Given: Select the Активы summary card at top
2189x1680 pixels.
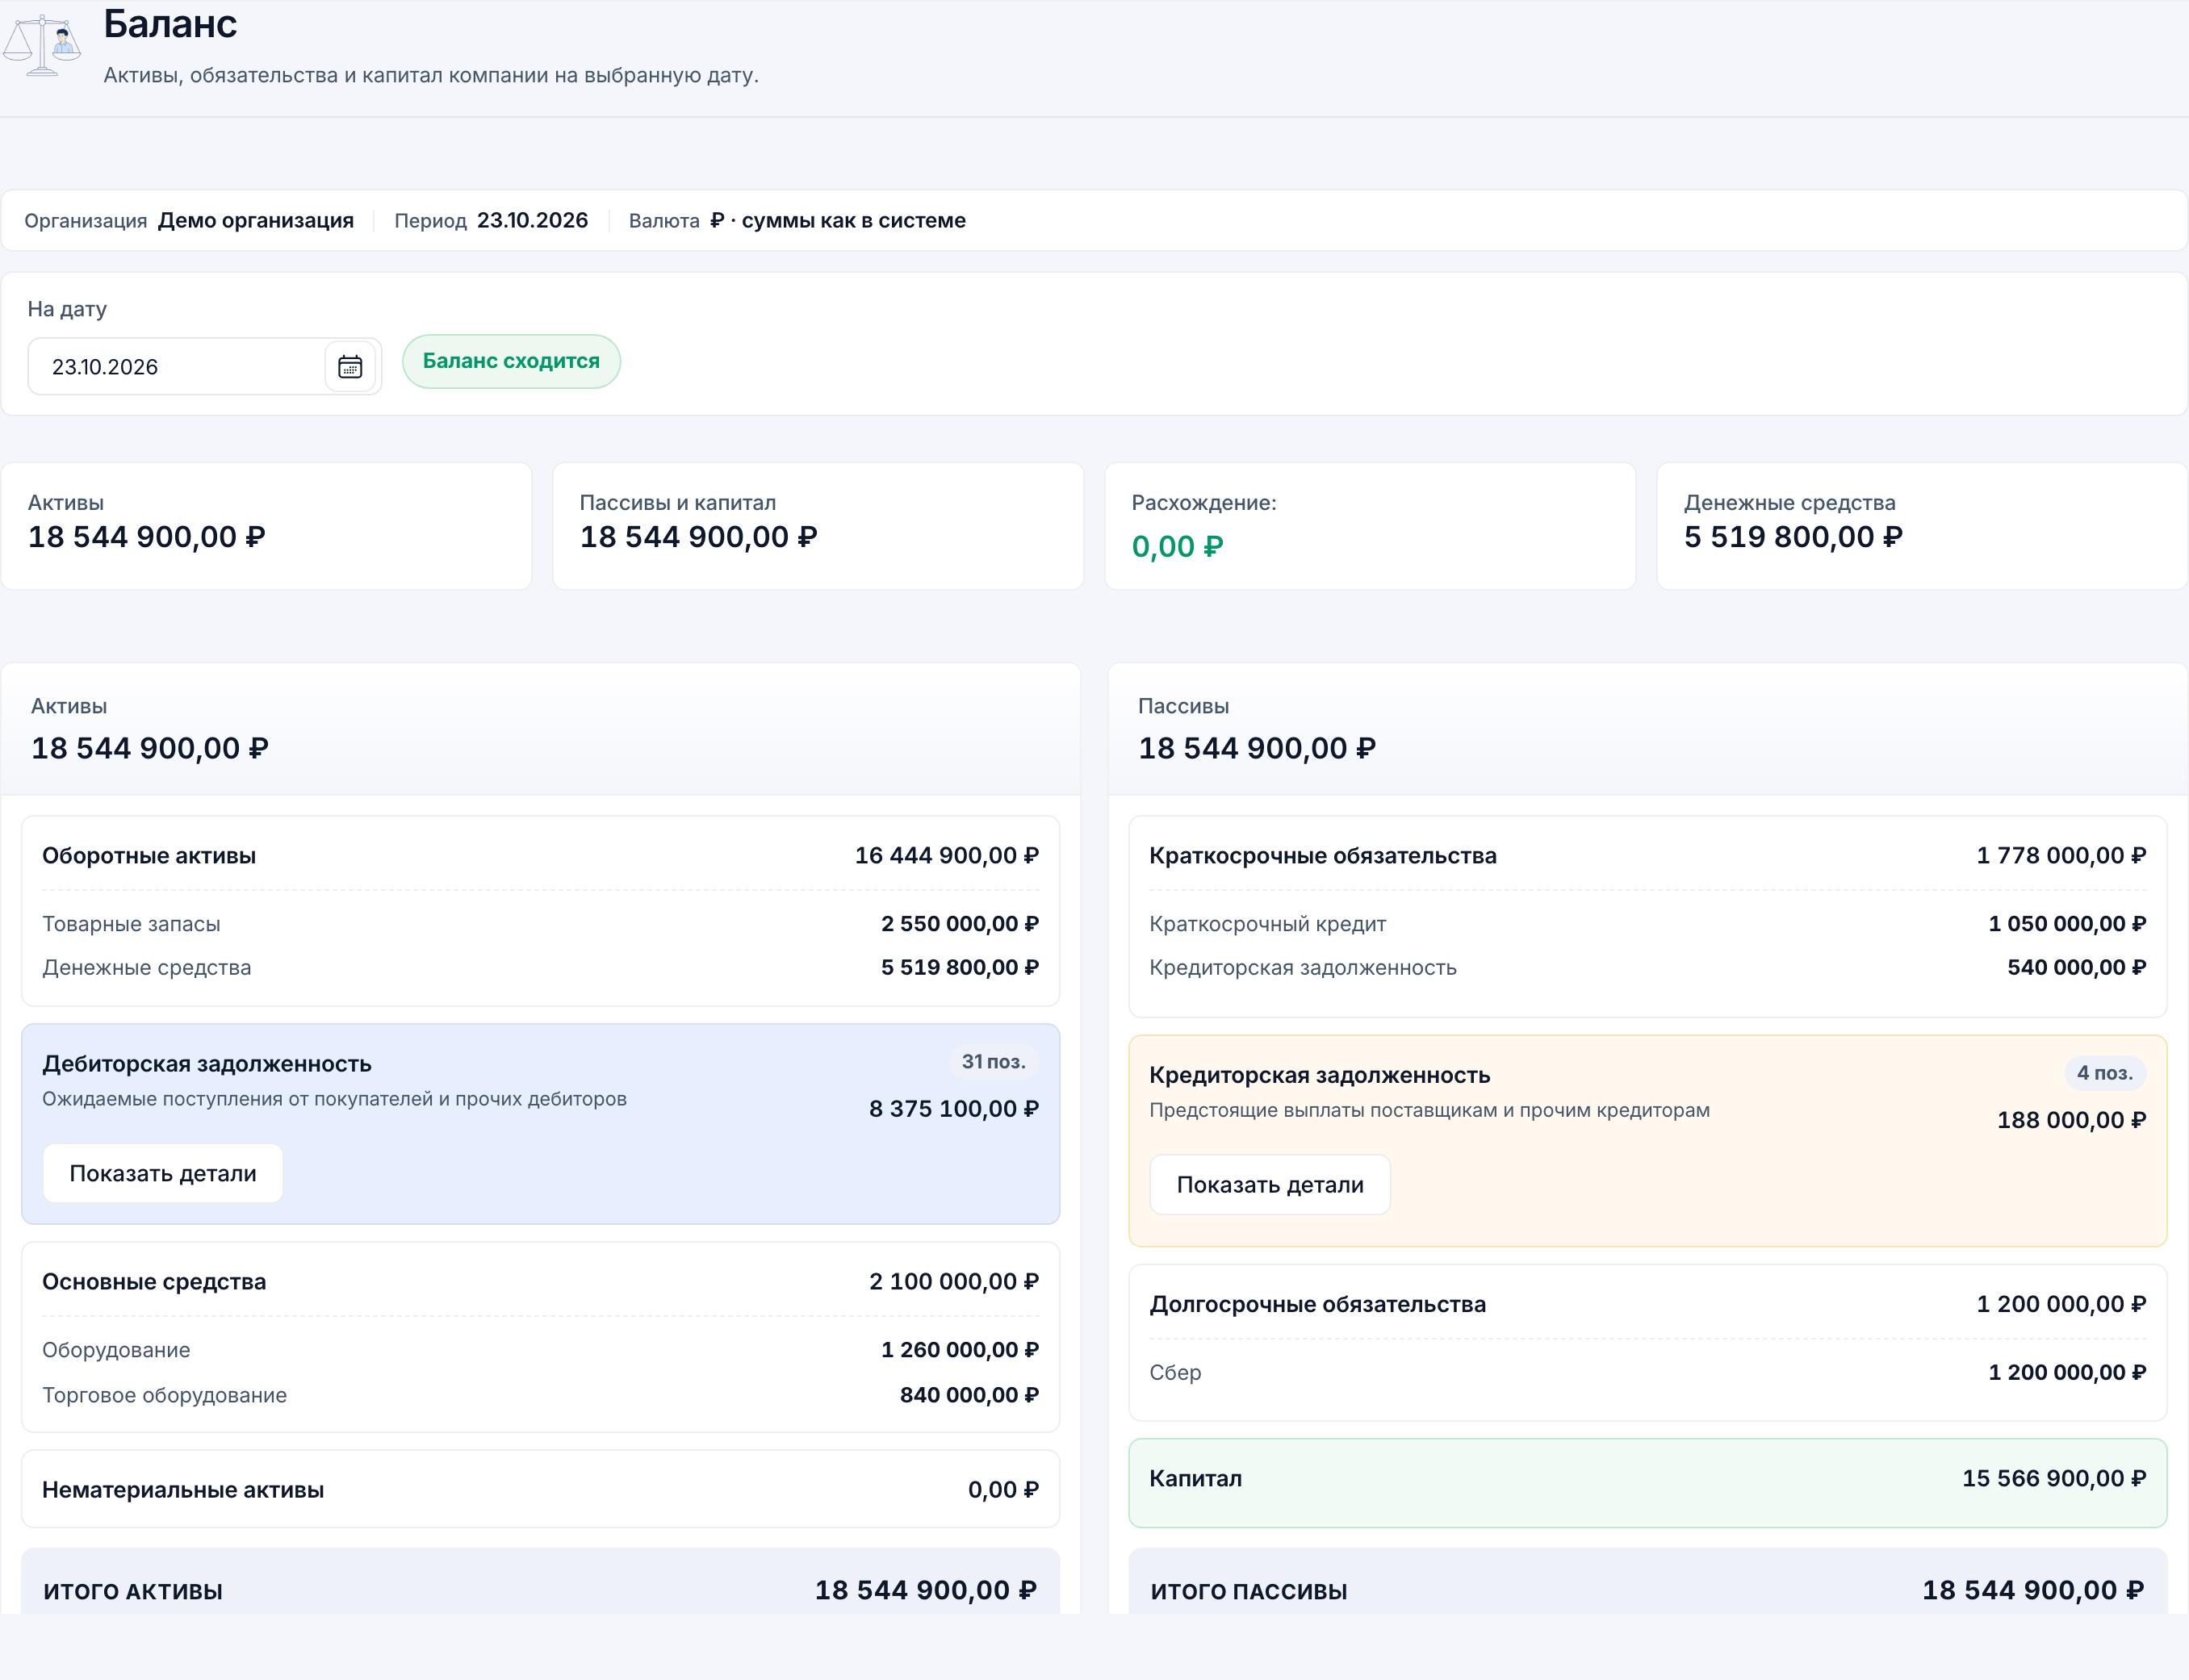Looking at the screenshot, I should coord(266,526).
